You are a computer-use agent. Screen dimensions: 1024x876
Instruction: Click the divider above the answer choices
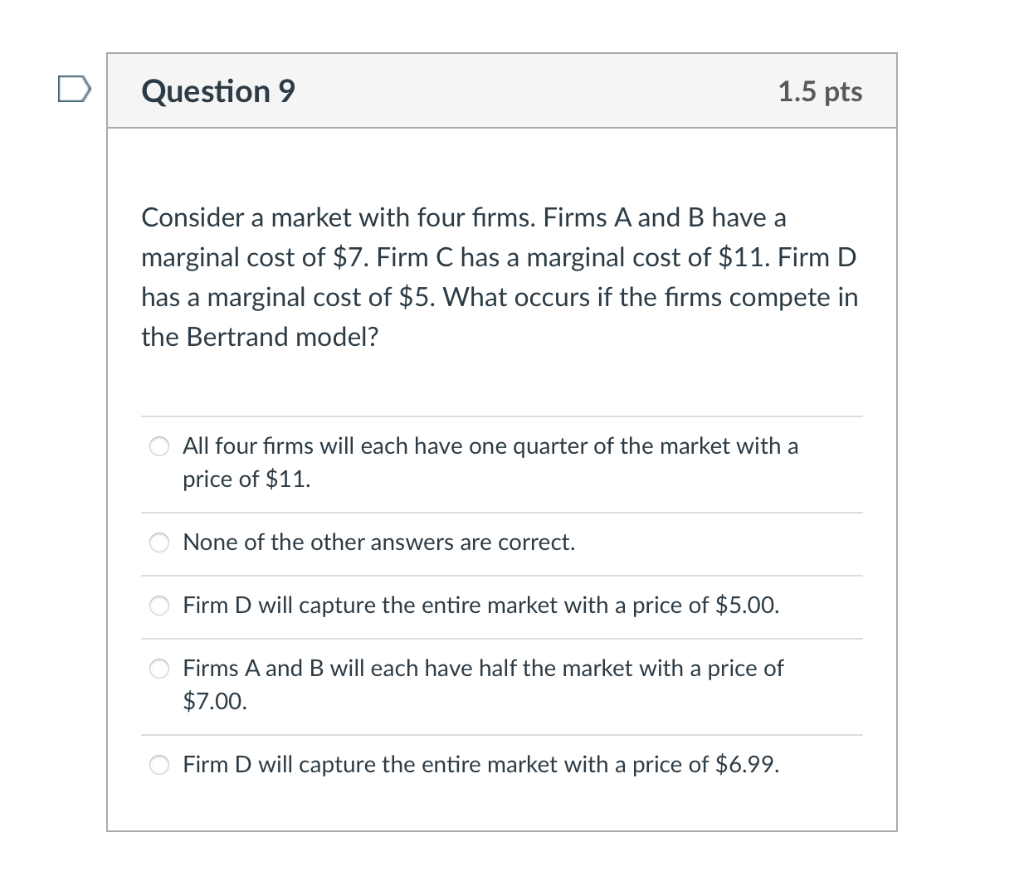(x=500, y=416)
